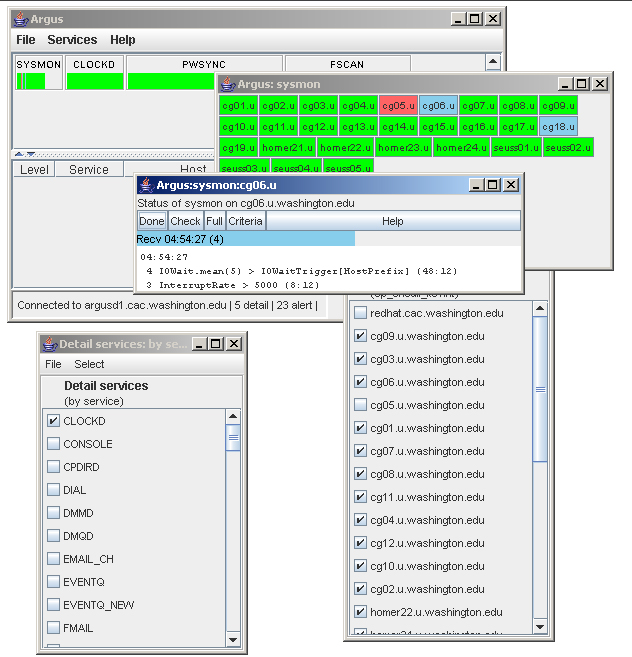The image size is (632, 657).
Task: Click the green seuss01.u host tile
Action: (516, 148)
